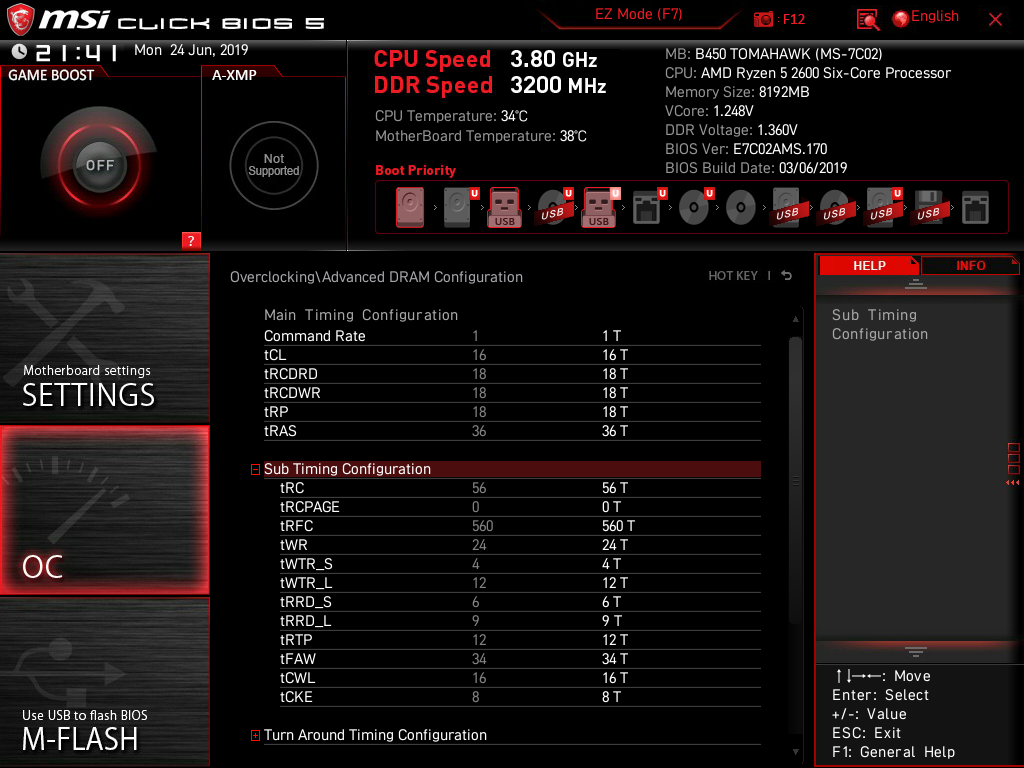Select the UEFI optical disc boot icon

695,208
